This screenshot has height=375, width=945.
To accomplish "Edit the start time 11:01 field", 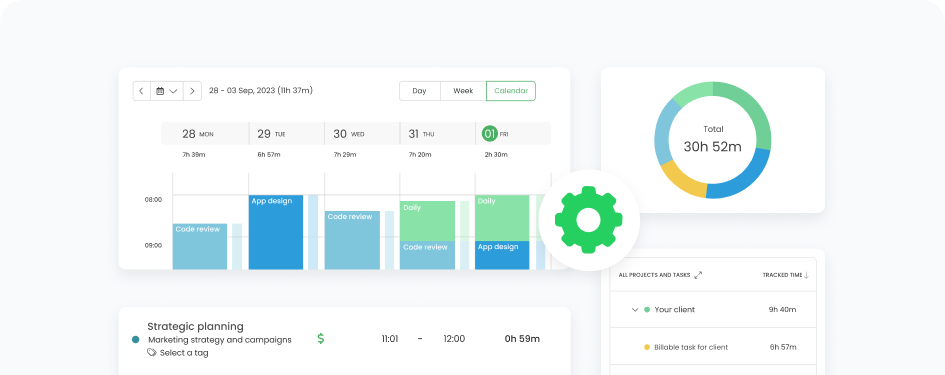I will (x=390, y=339).
